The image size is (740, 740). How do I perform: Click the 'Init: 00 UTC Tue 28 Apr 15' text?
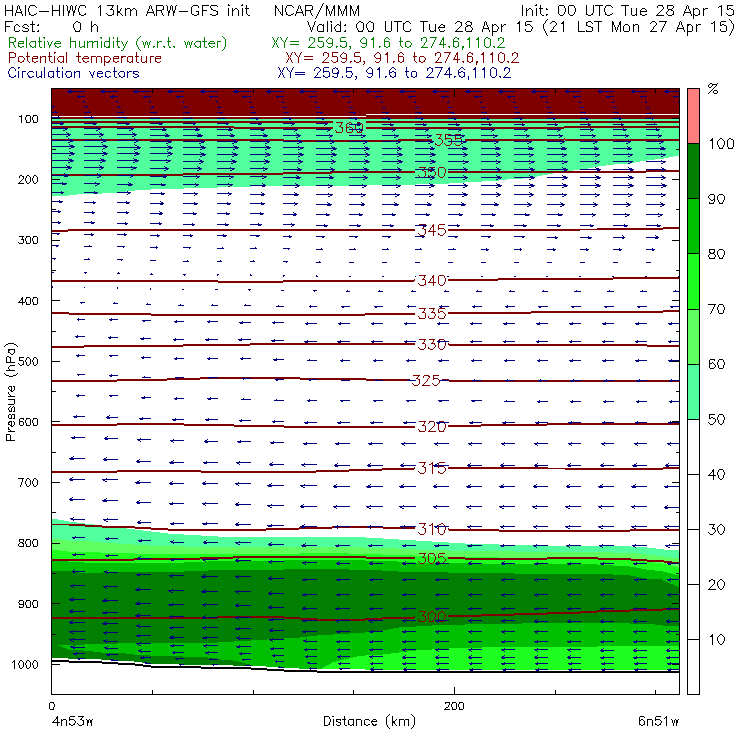point(628,10)
